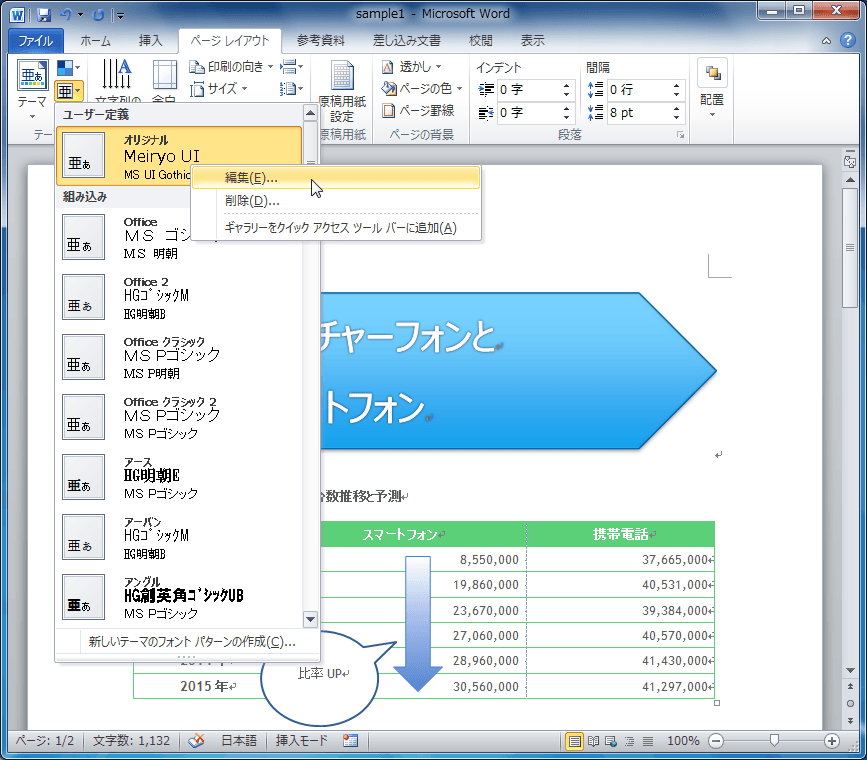Click the macro record icon in status bar

(x=350, y=741)
